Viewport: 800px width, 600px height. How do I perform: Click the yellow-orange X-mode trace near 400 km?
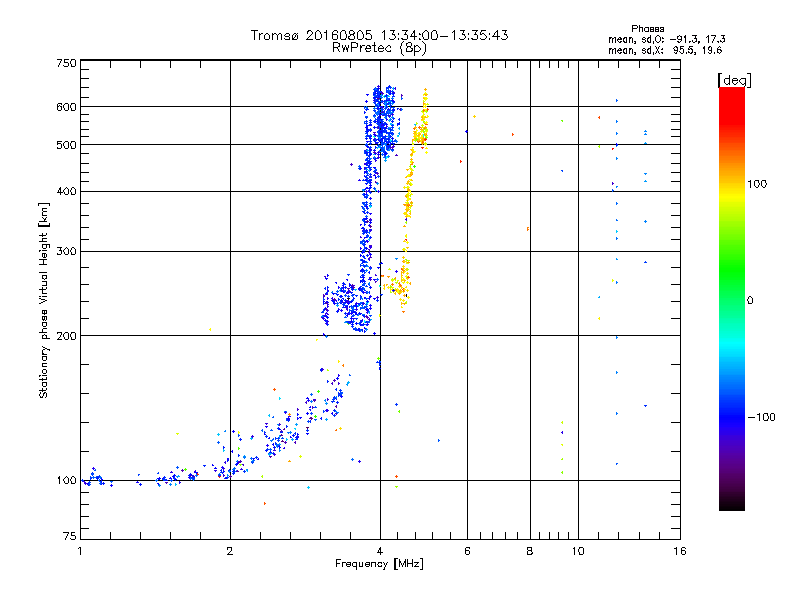[408, 196]
